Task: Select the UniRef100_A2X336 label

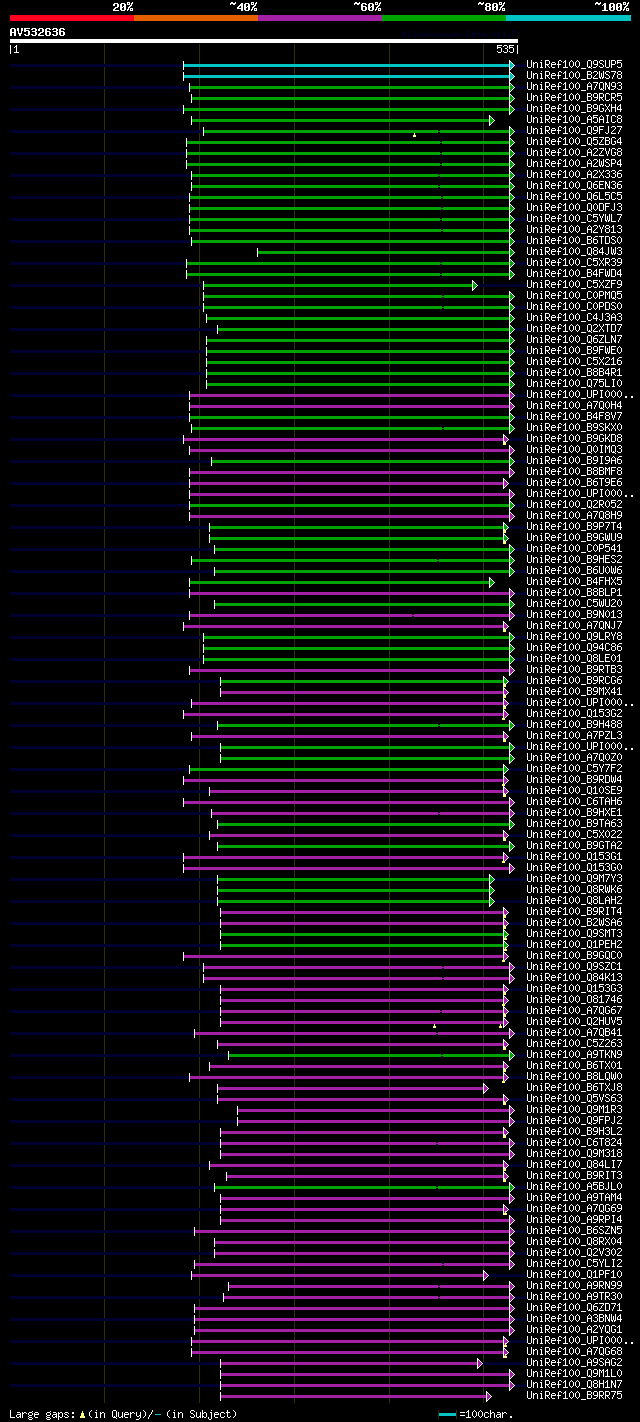Action: point(574,174)
